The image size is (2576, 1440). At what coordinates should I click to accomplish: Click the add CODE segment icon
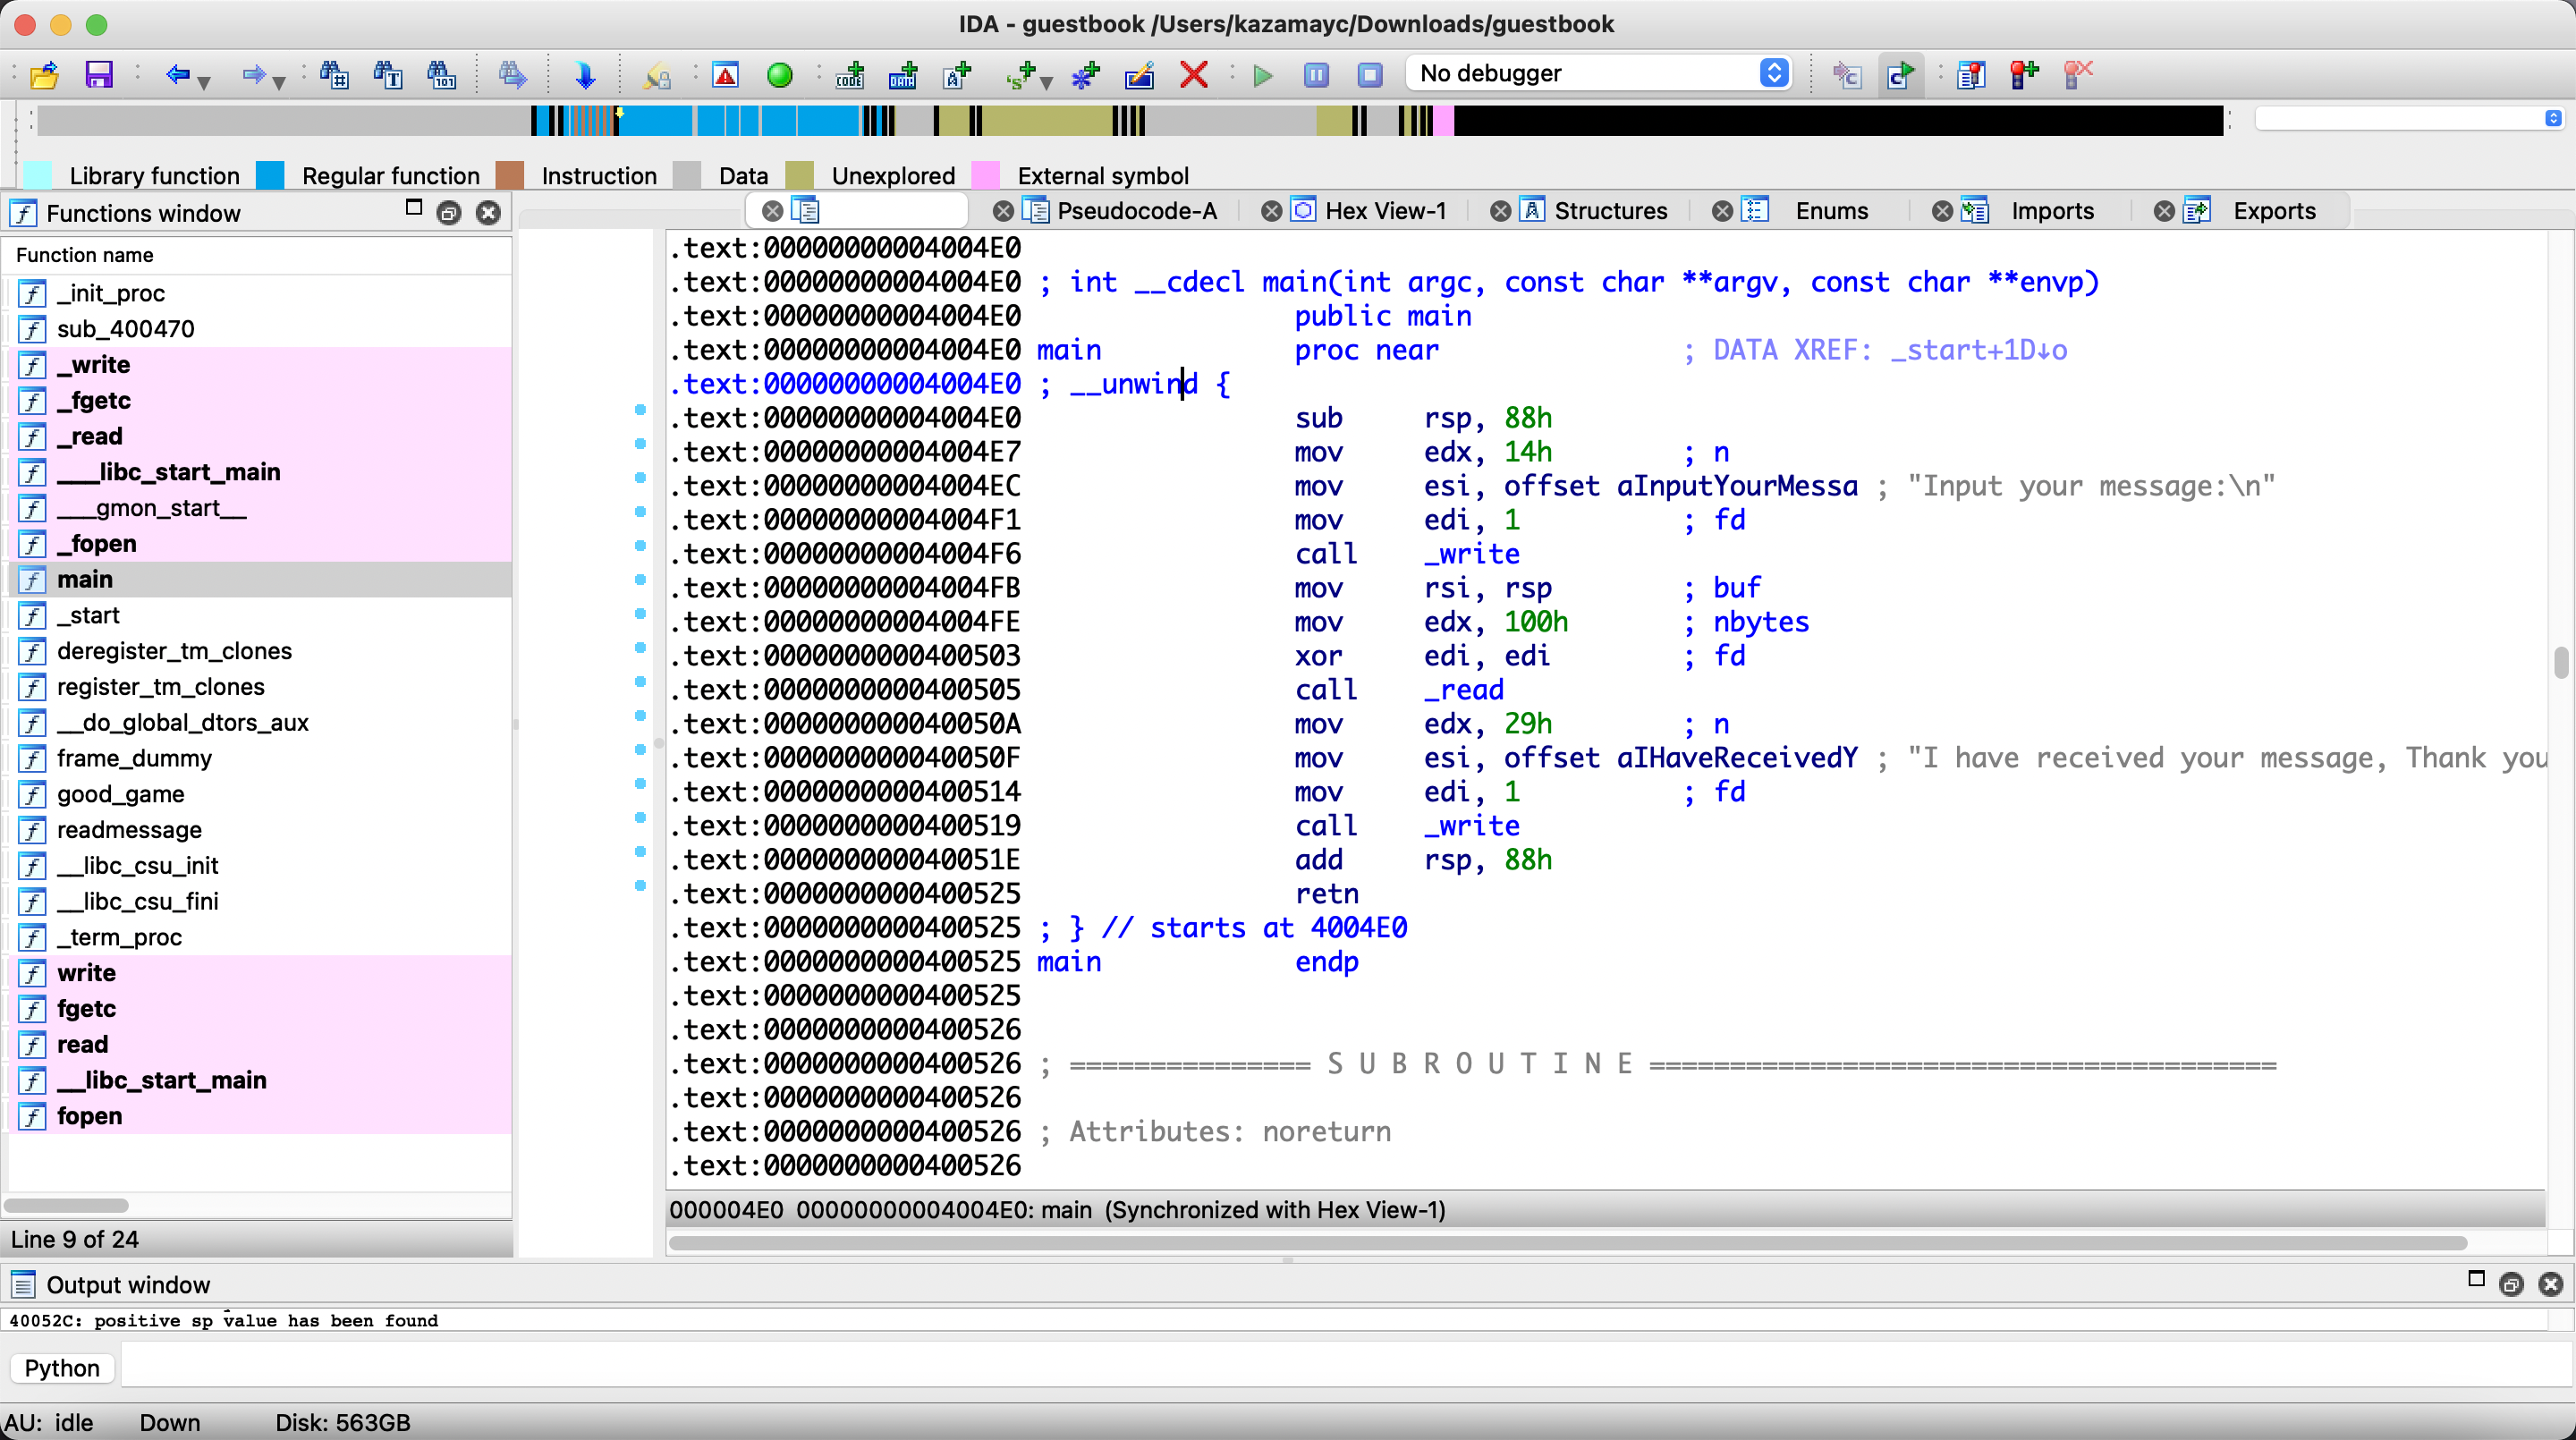850,74
